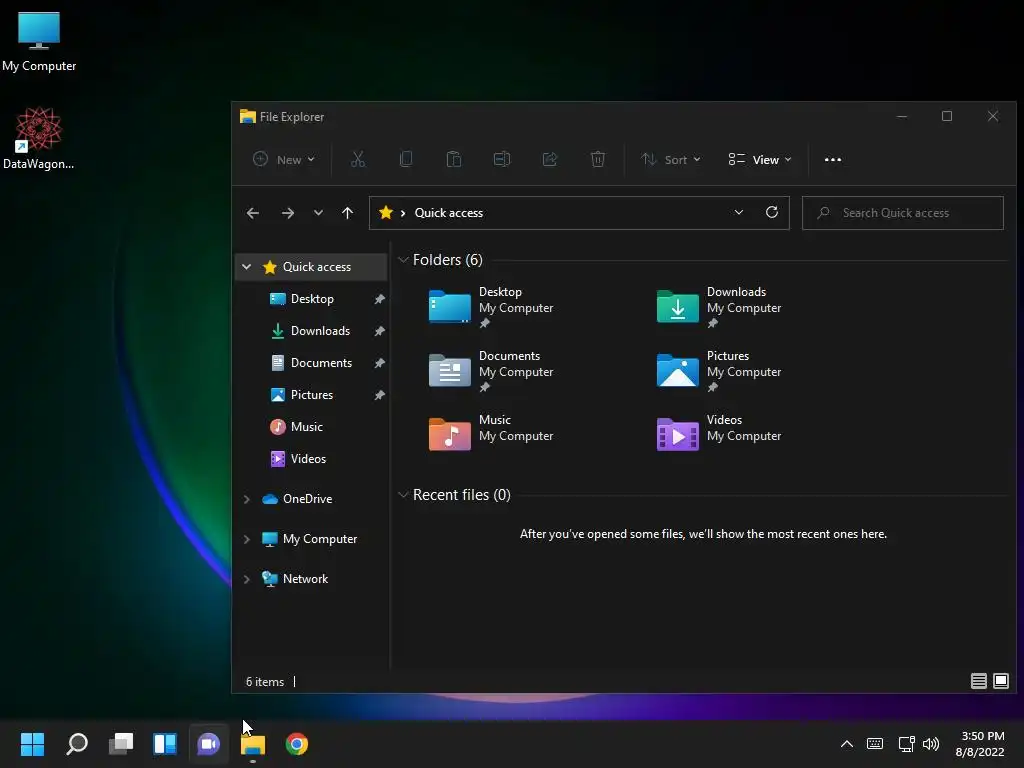Go forward with the right arrow
Image resolution: width=1024 pixels, height=768 pixels.
pos(287,213)
